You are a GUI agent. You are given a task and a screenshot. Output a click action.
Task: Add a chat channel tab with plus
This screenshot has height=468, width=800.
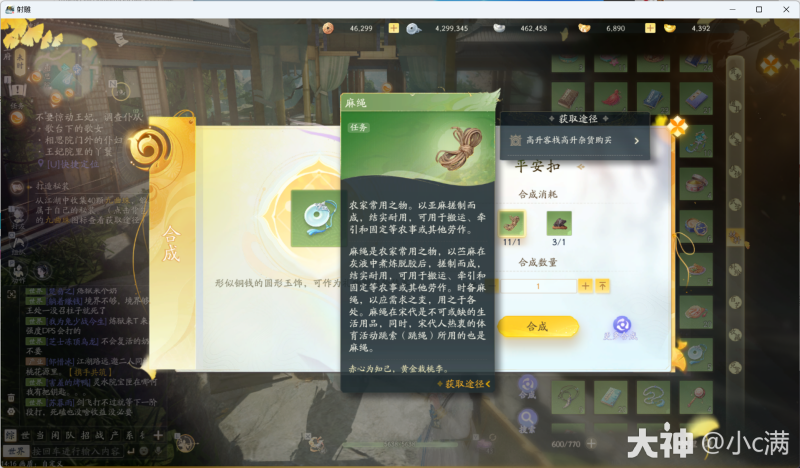point(158,435)
